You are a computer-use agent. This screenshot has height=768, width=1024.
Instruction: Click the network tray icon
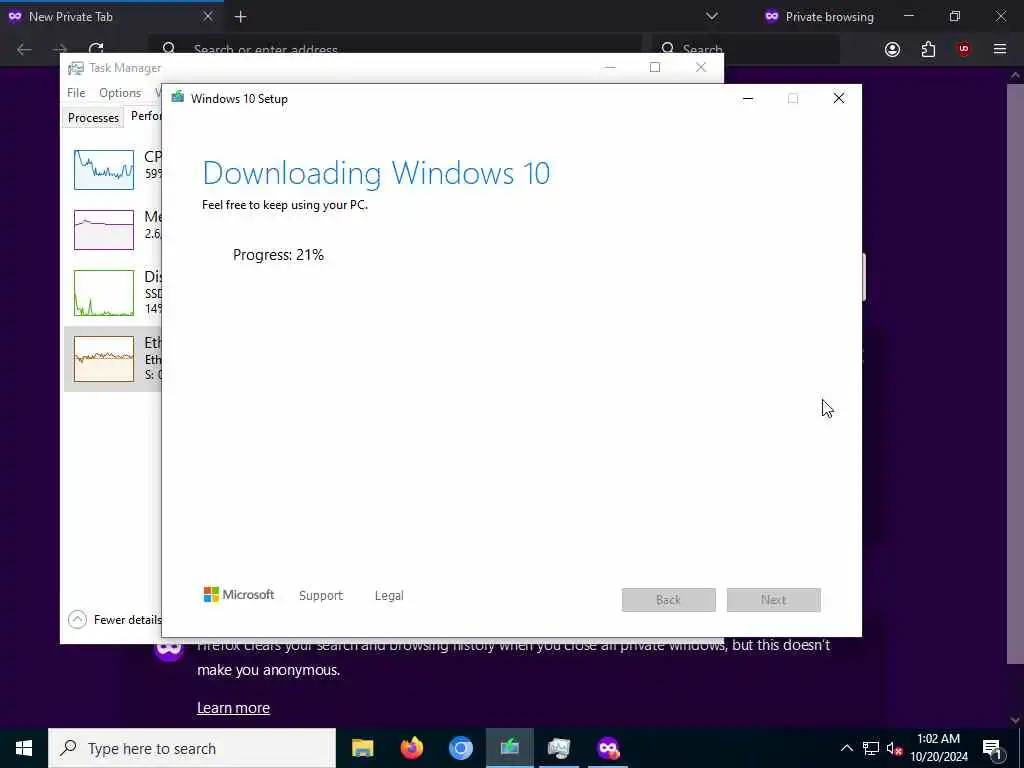coord(871,748)
